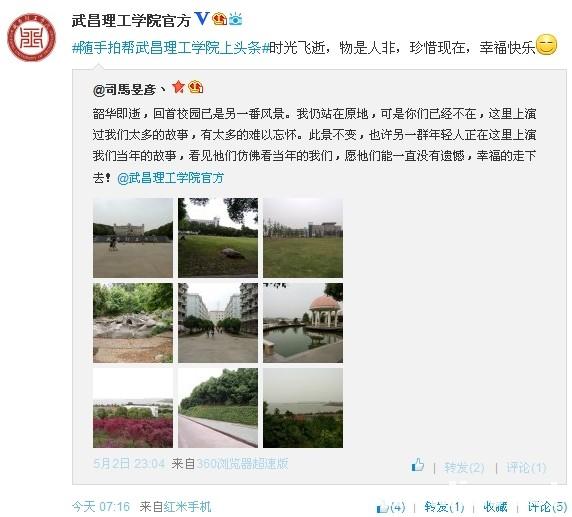Click the blue eye badge icon
Screen dimensions: 572x517
(236, 19)
